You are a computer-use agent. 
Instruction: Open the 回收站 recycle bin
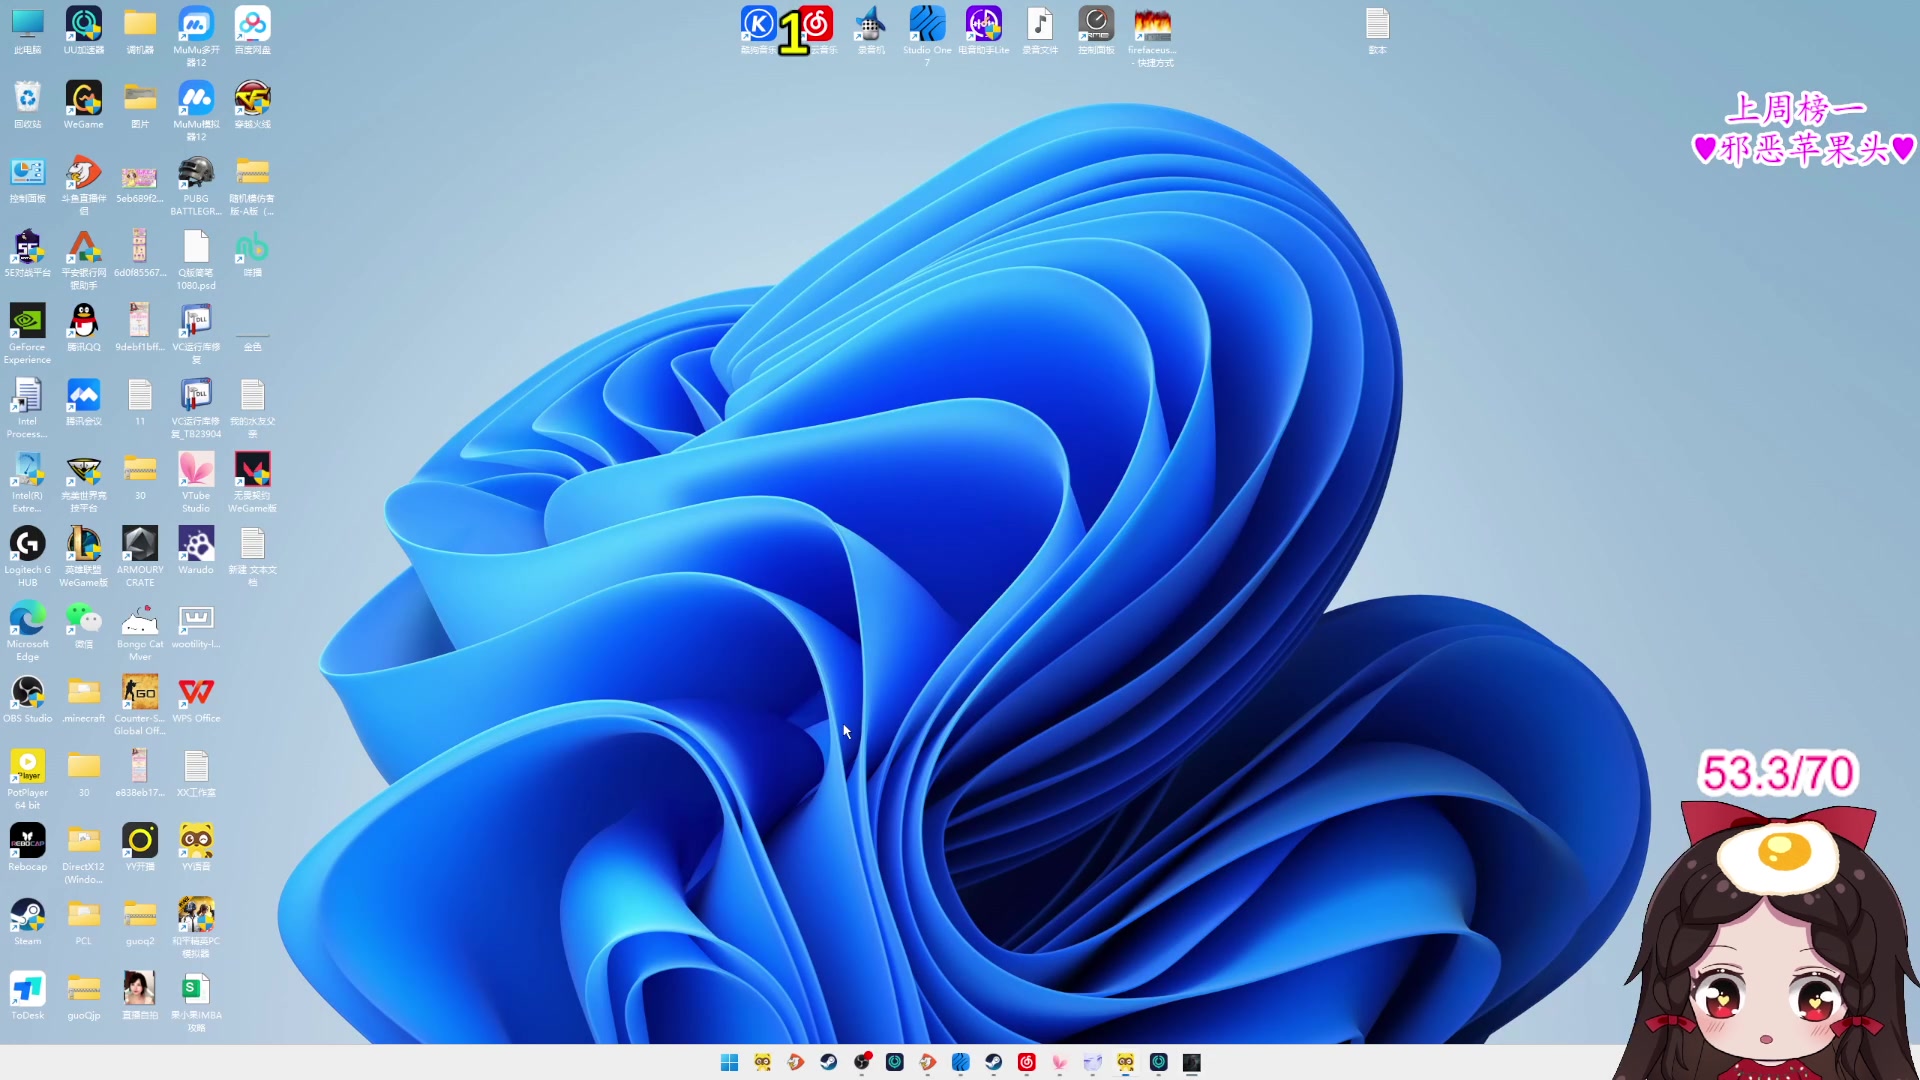27,104
